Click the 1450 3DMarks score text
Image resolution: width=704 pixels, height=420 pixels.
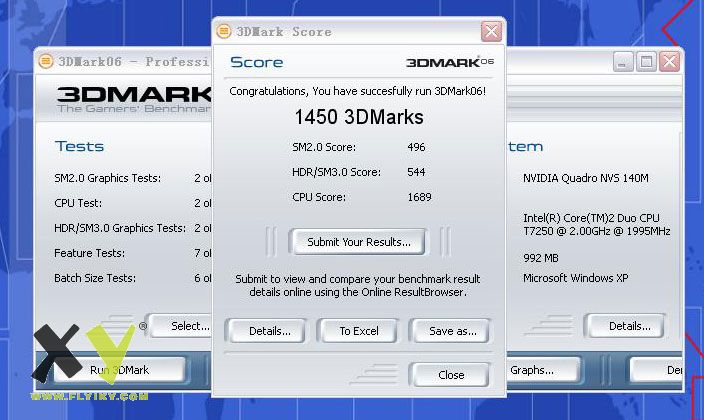point(358,117)
